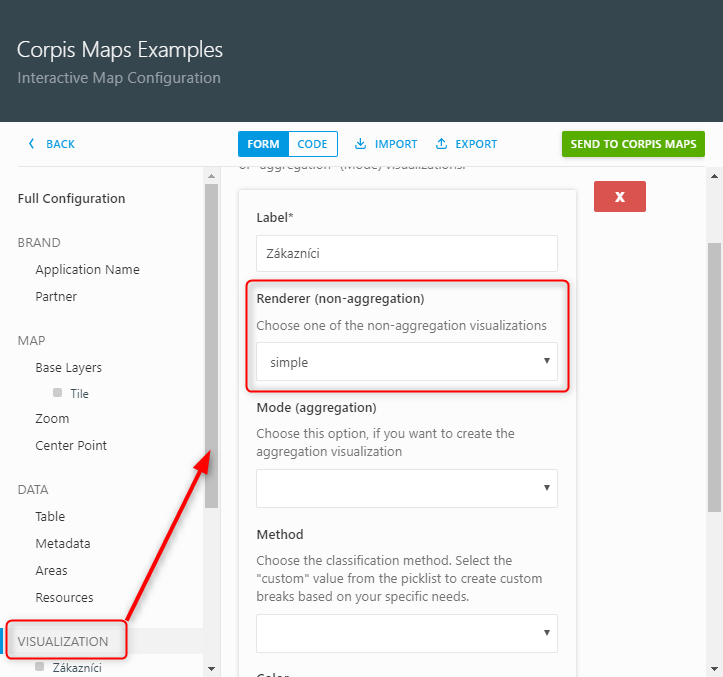
Task: Click sidebar scrollbar up arrow
Action: coord(212,176)
